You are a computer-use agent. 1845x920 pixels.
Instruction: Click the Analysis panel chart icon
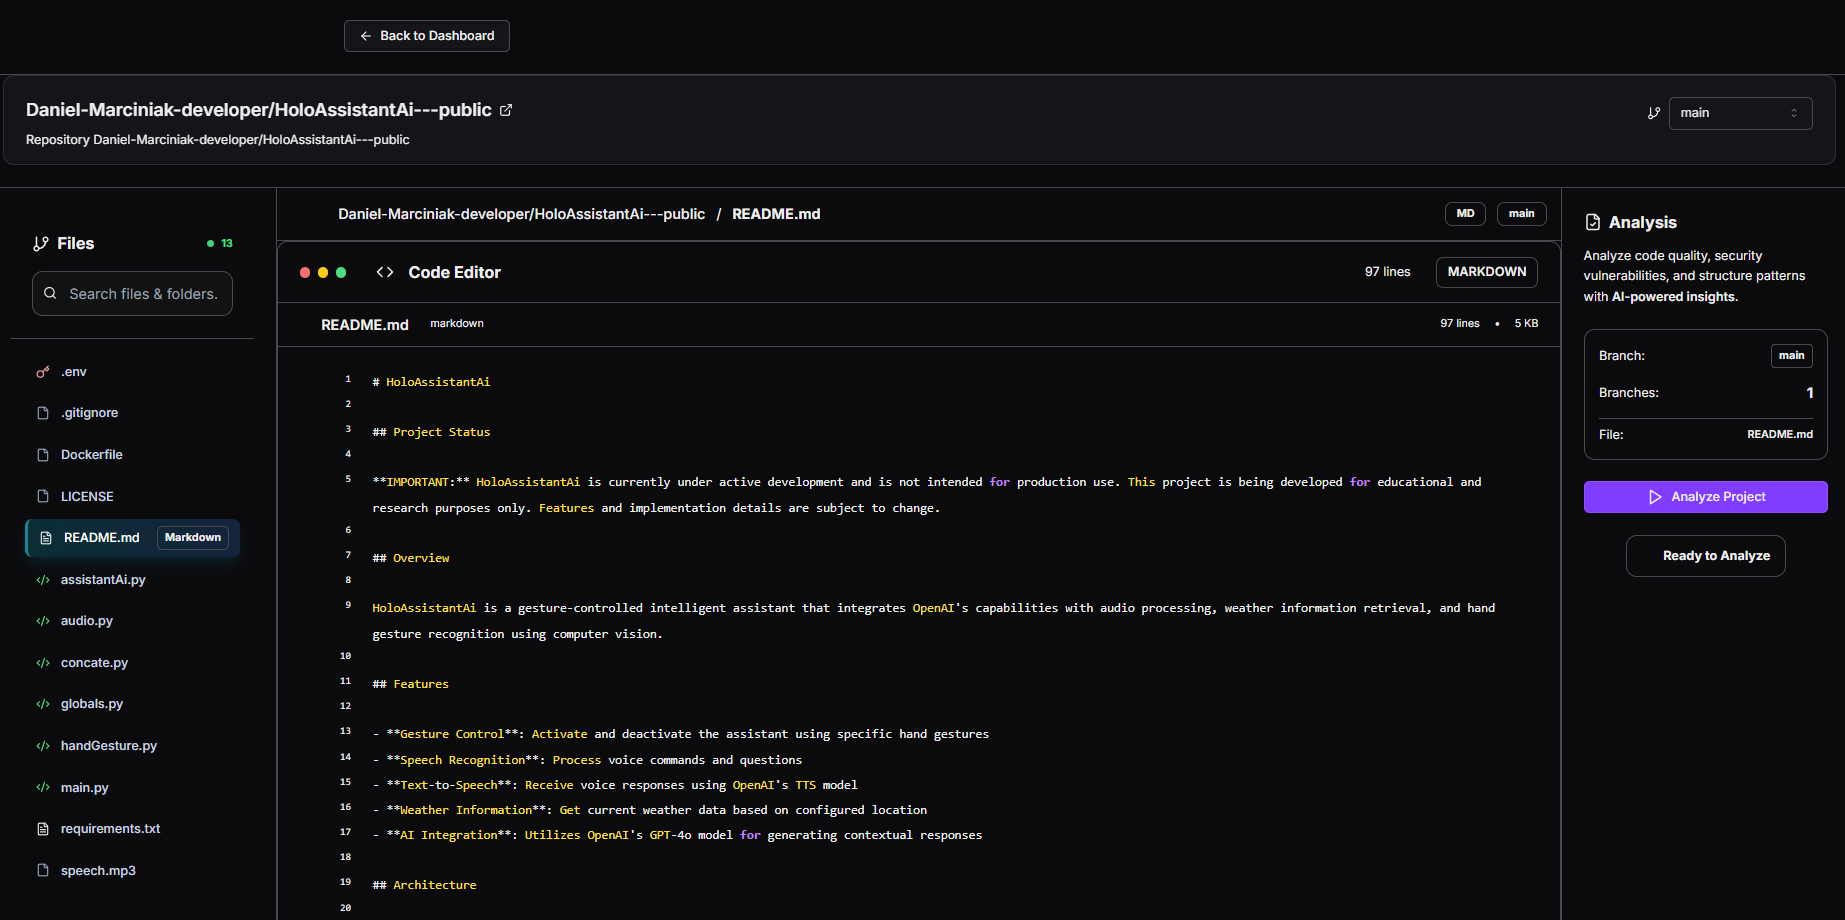coord(1593,222)
